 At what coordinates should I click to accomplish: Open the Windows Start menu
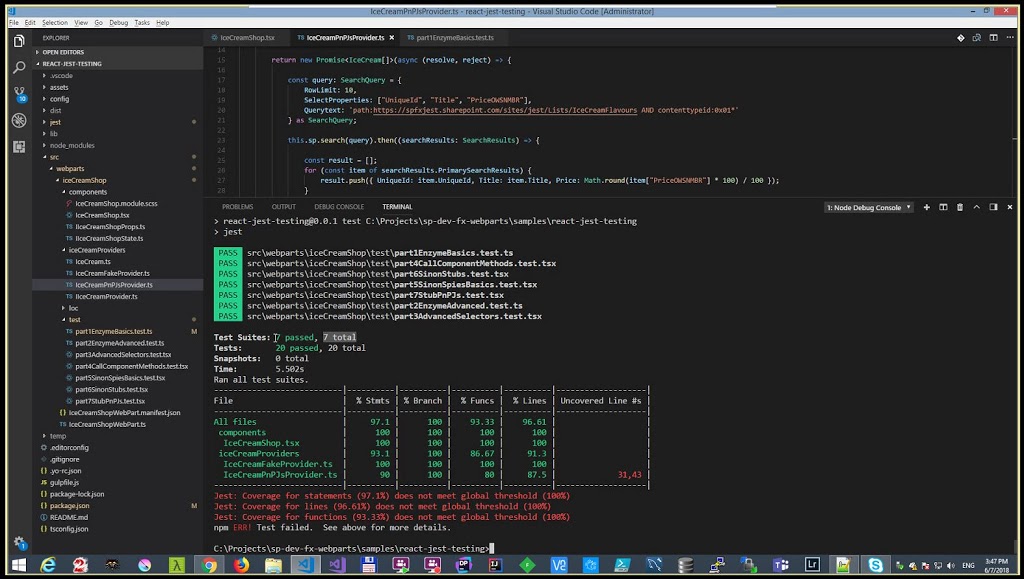point(18,565)
